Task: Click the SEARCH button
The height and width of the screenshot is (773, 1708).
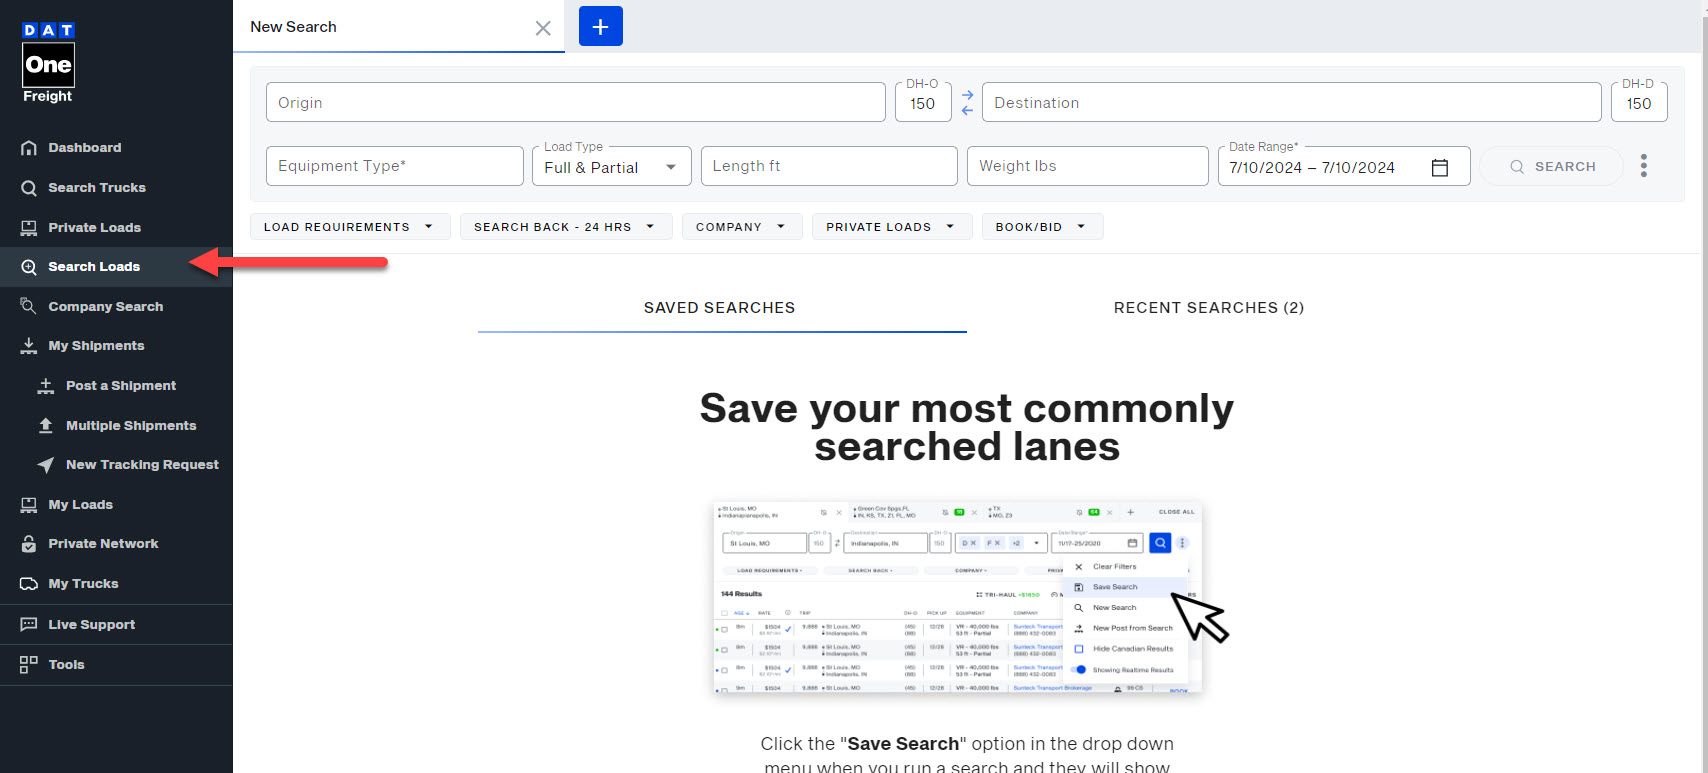Action: coord(1552,166)
